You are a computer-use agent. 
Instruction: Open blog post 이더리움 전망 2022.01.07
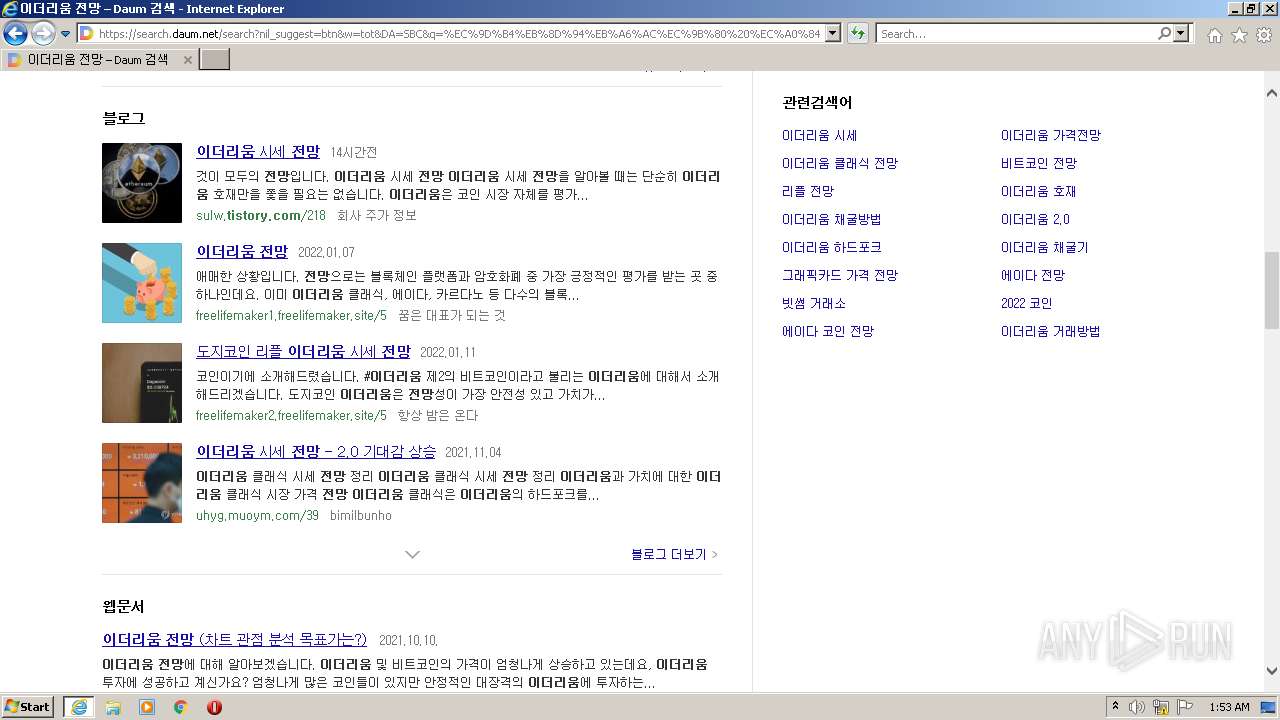pyautogui.click(x=242, y=252)
